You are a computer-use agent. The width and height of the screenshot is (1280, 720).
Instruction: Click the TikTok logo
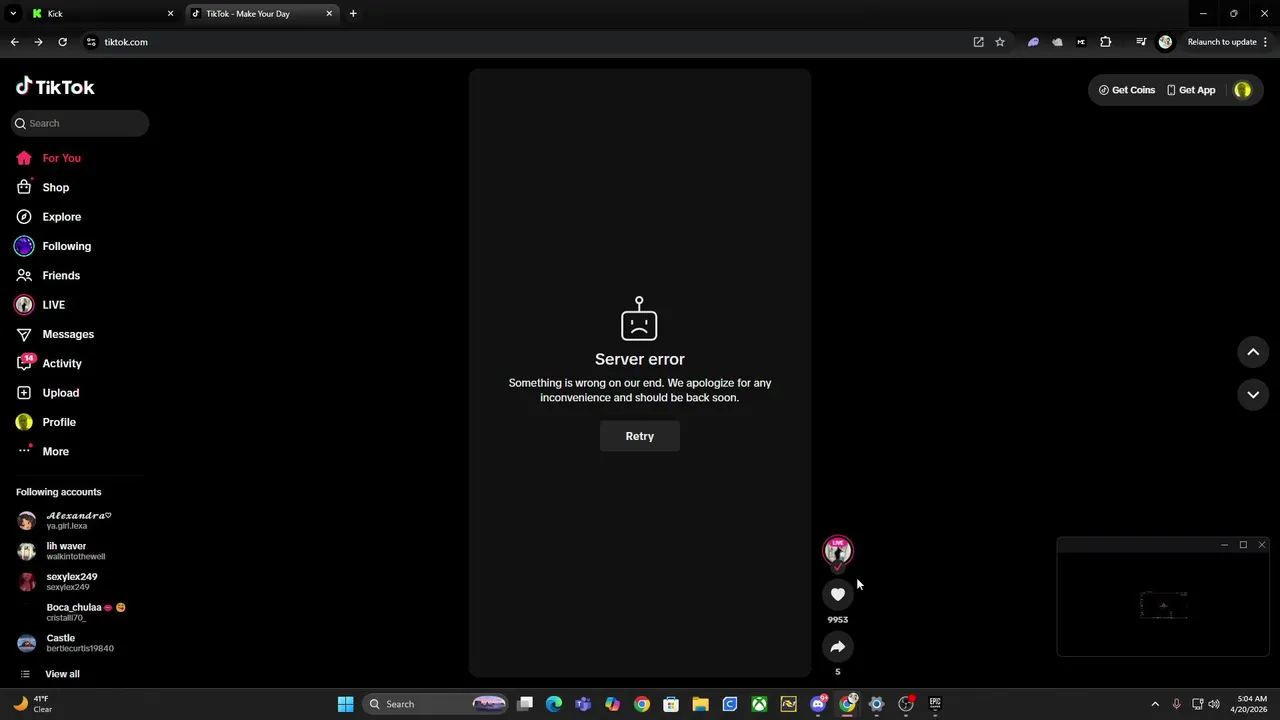click(55, 87)
